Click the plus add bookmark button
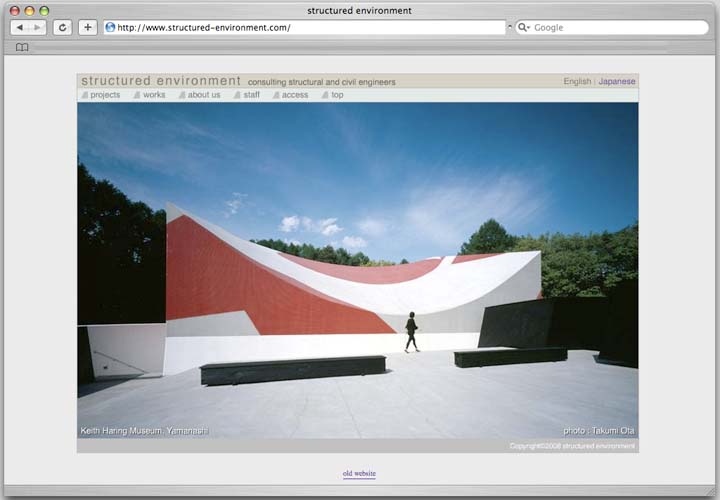This screenshot has width=720, height=500. click(88, 28)
